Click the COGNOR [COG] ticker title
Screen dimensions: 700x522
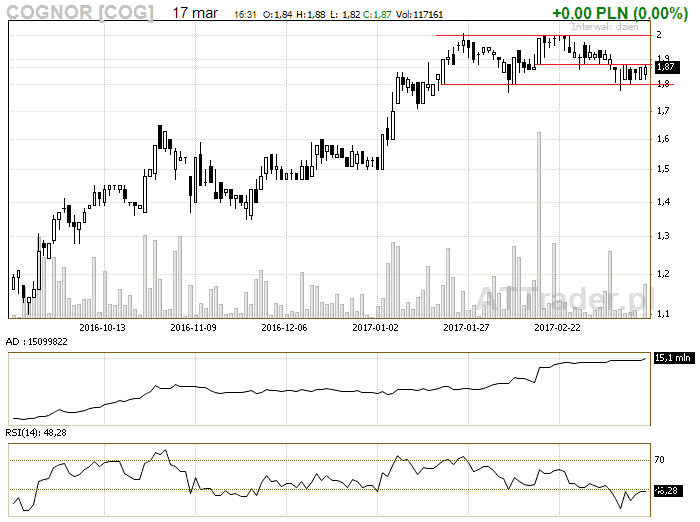pos(79,12)
